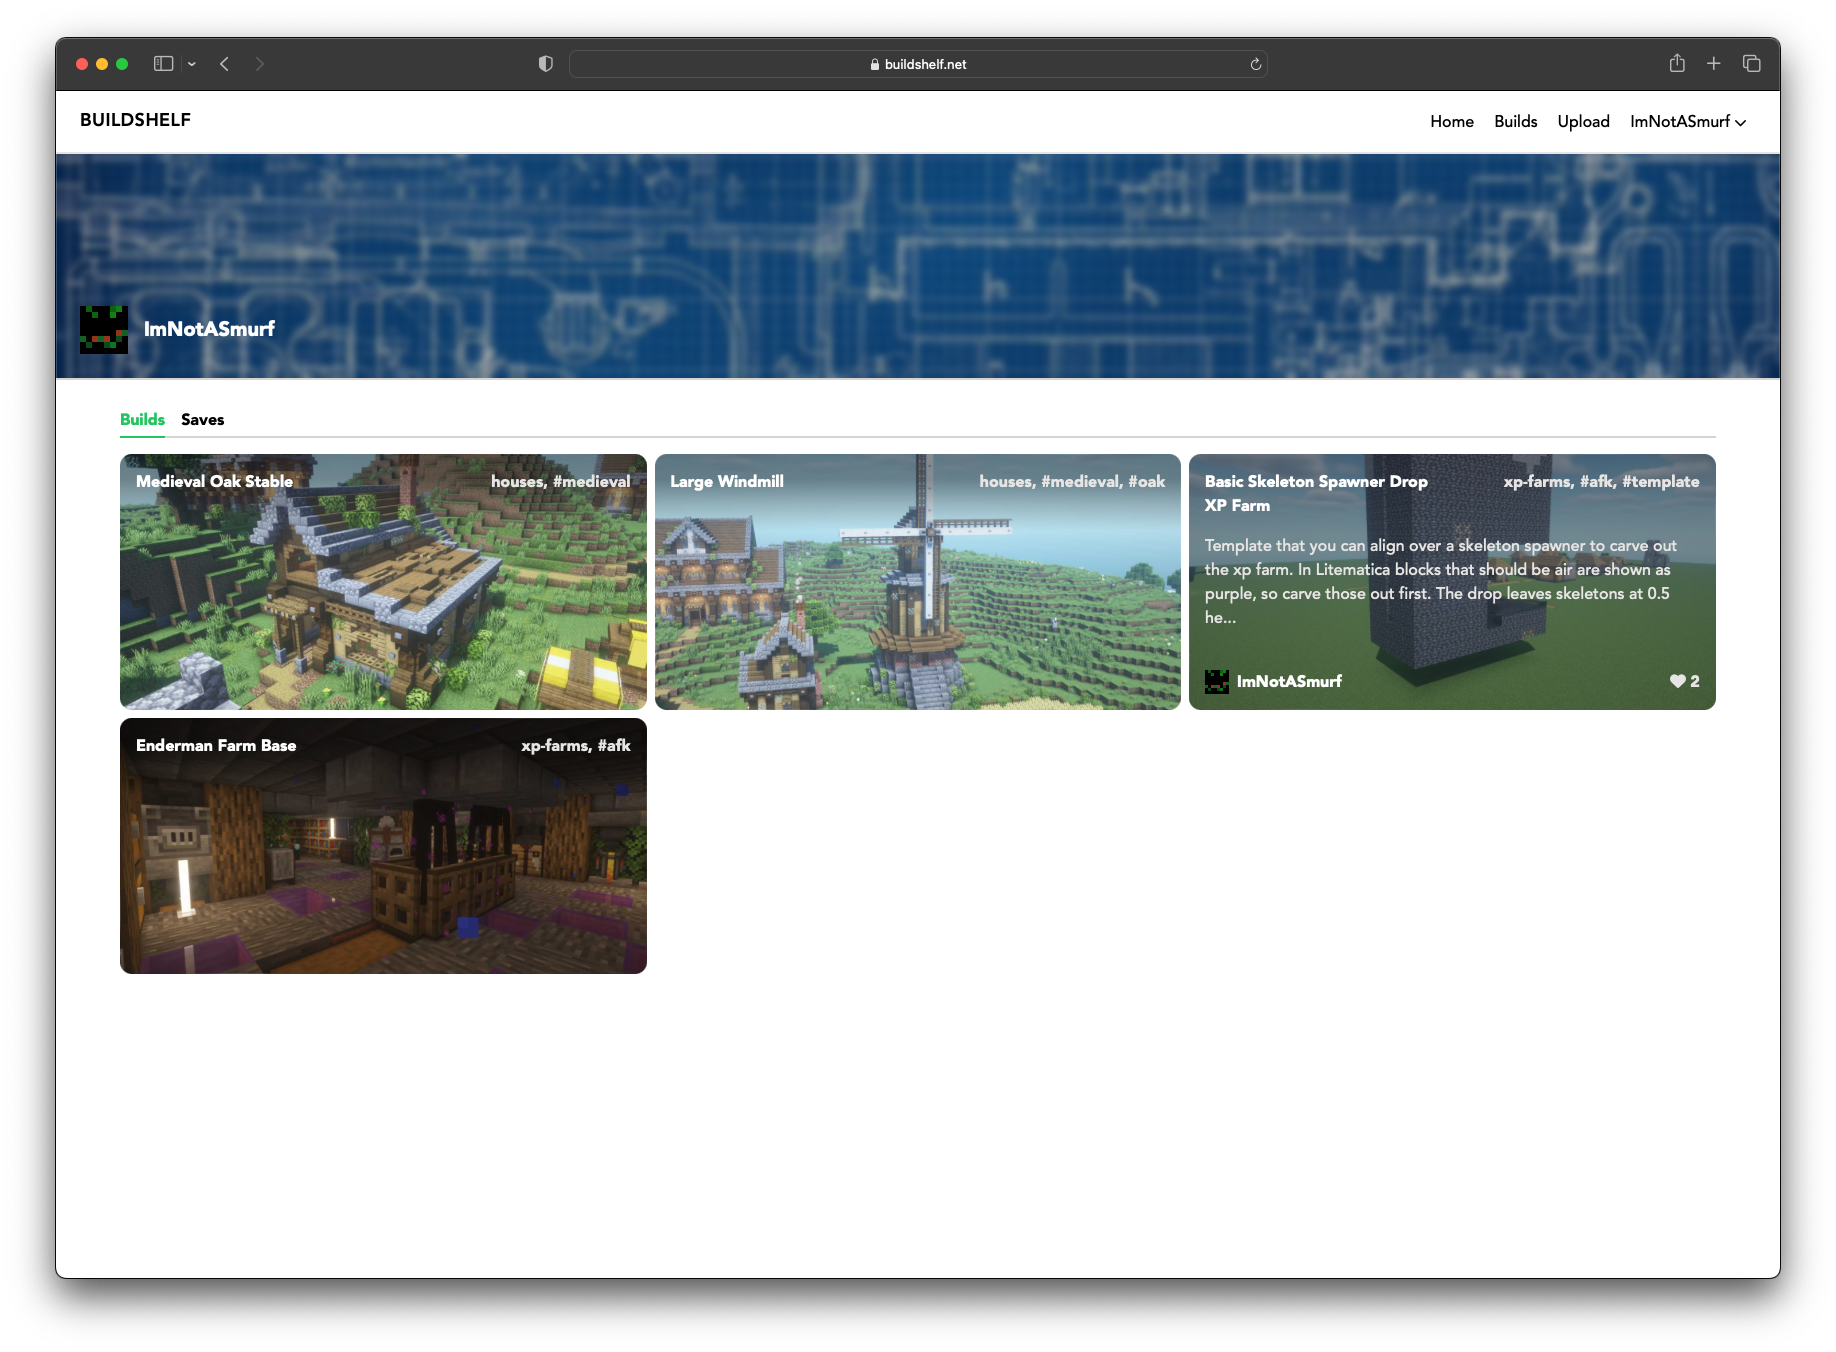Screen dimensions: 1836x1352
Task: Open the Builds nav link
Action: [x=1516, y=121]
